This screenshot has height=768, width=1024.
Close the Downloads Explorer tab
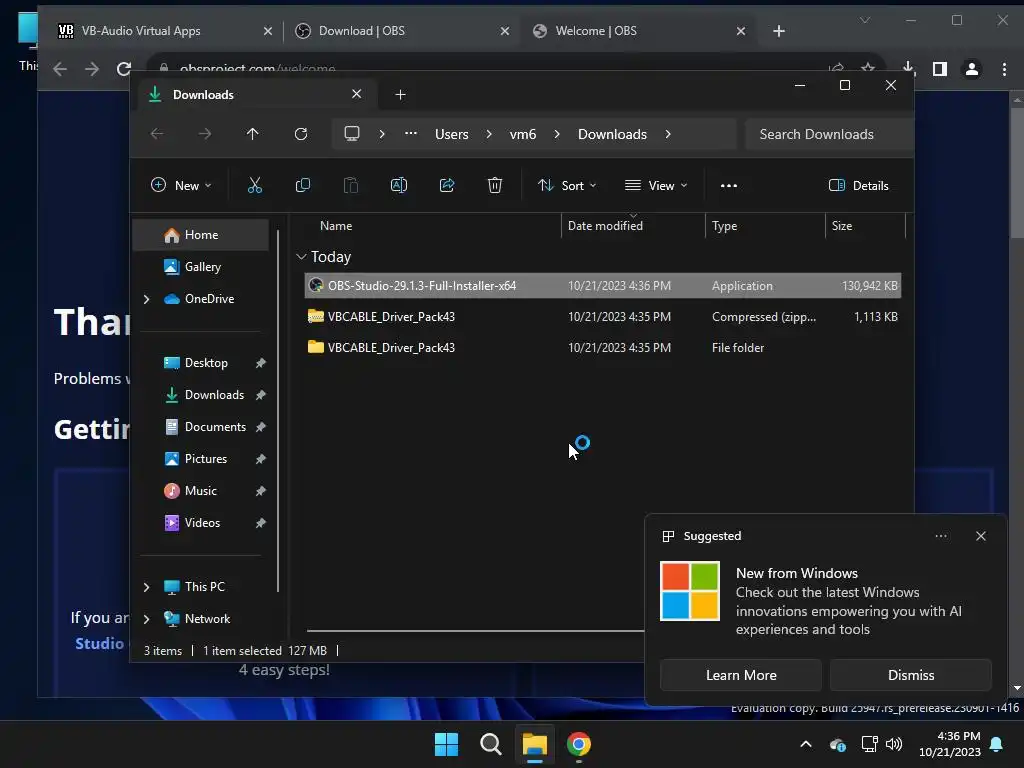357,94
